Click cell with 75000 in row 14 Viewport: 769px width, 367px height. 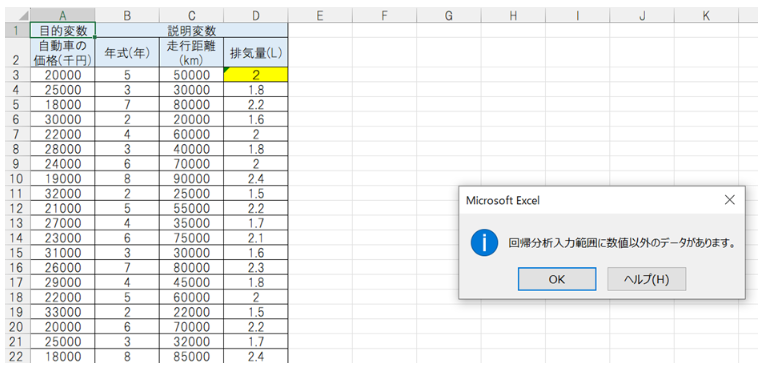(191, 238)
